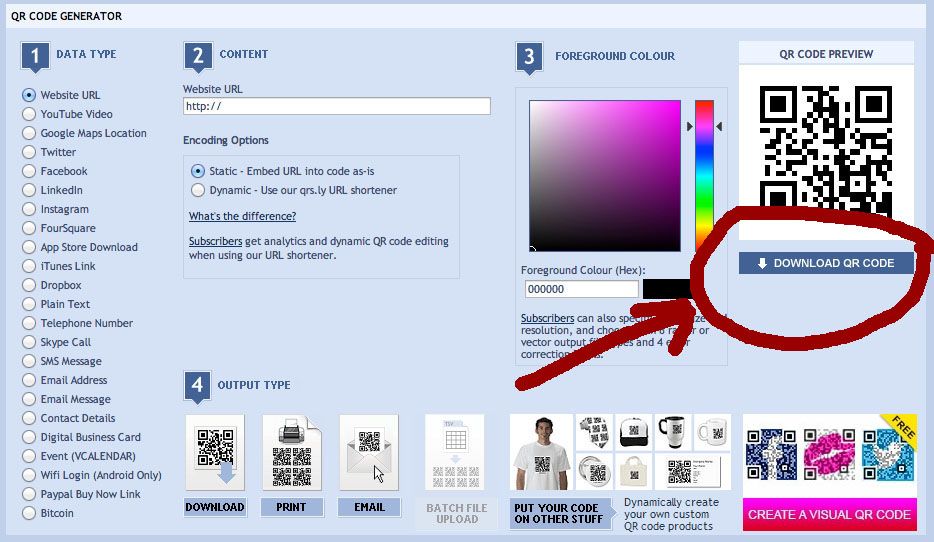The height and width of the screenshot is (542, 934).
Task: Pick the FourSquare radio option
Action: click(29, 228)
